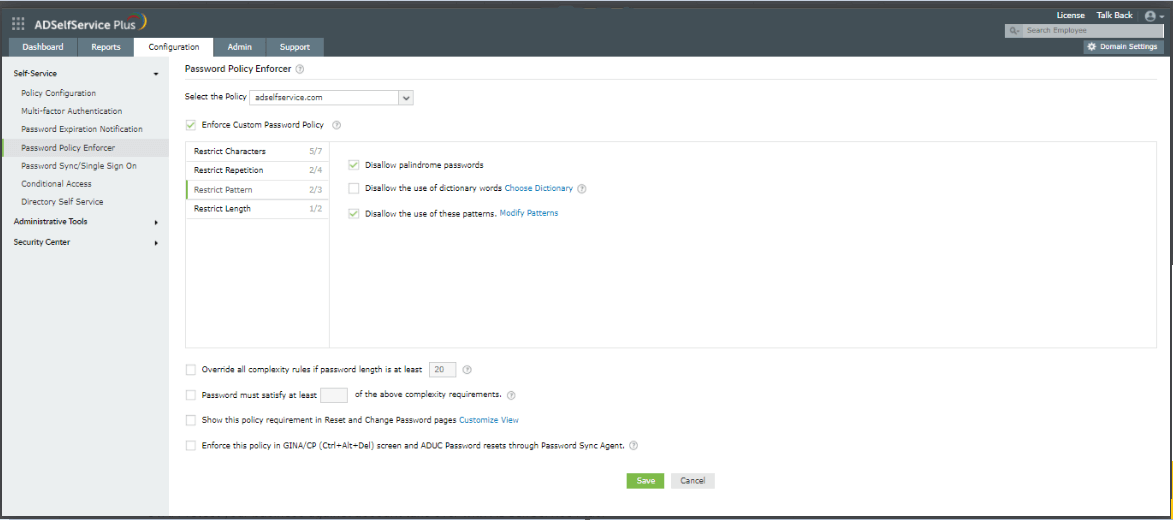
Task: Open the Modify Patterns link
Action: click(x=529, y=213)
